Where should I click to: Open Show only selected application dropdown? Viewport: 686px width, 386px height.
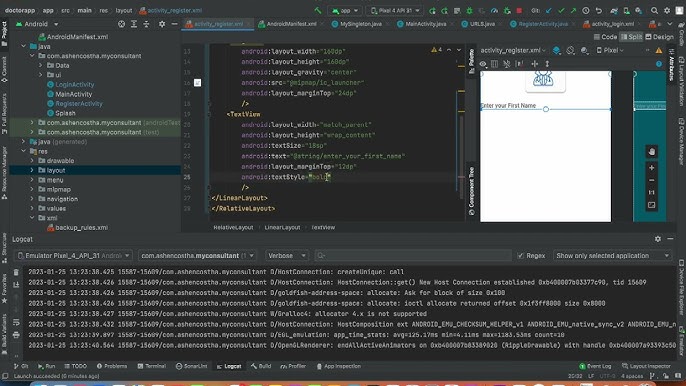coord(612,256)
